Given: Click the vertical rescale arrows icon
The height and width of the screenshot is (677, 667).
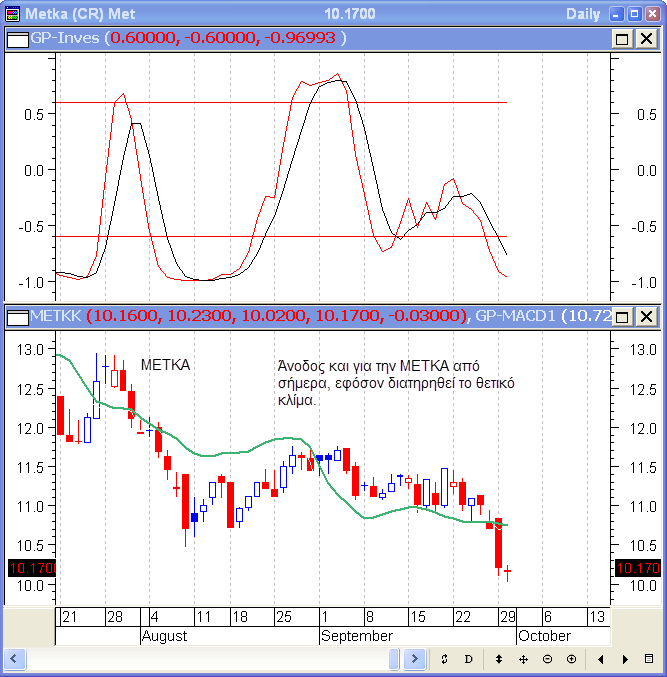Looking at the screenshot, I should coord(499,660).
